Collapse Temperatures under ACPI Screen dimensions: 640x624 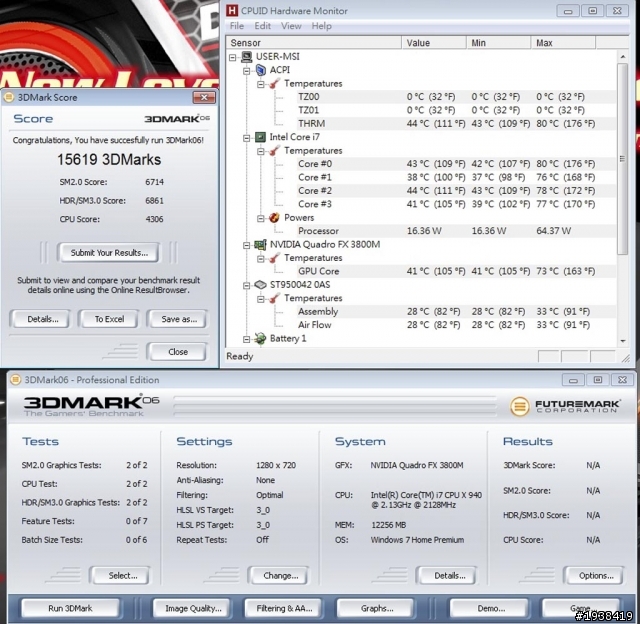click(x=261, y=84)
